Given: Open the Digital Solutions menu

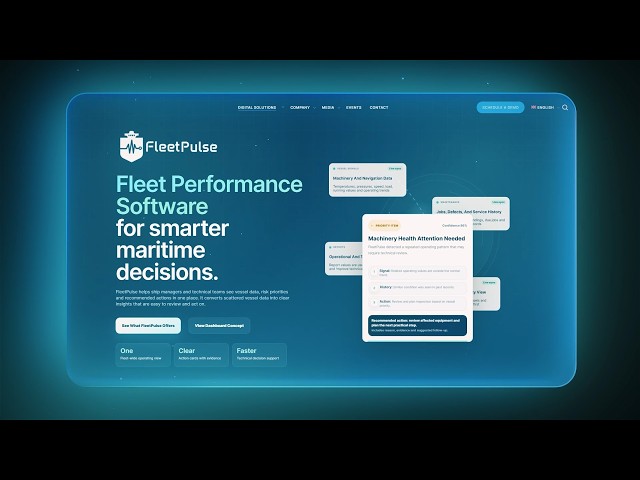Looking at the screenshot, I should (257, 107).
